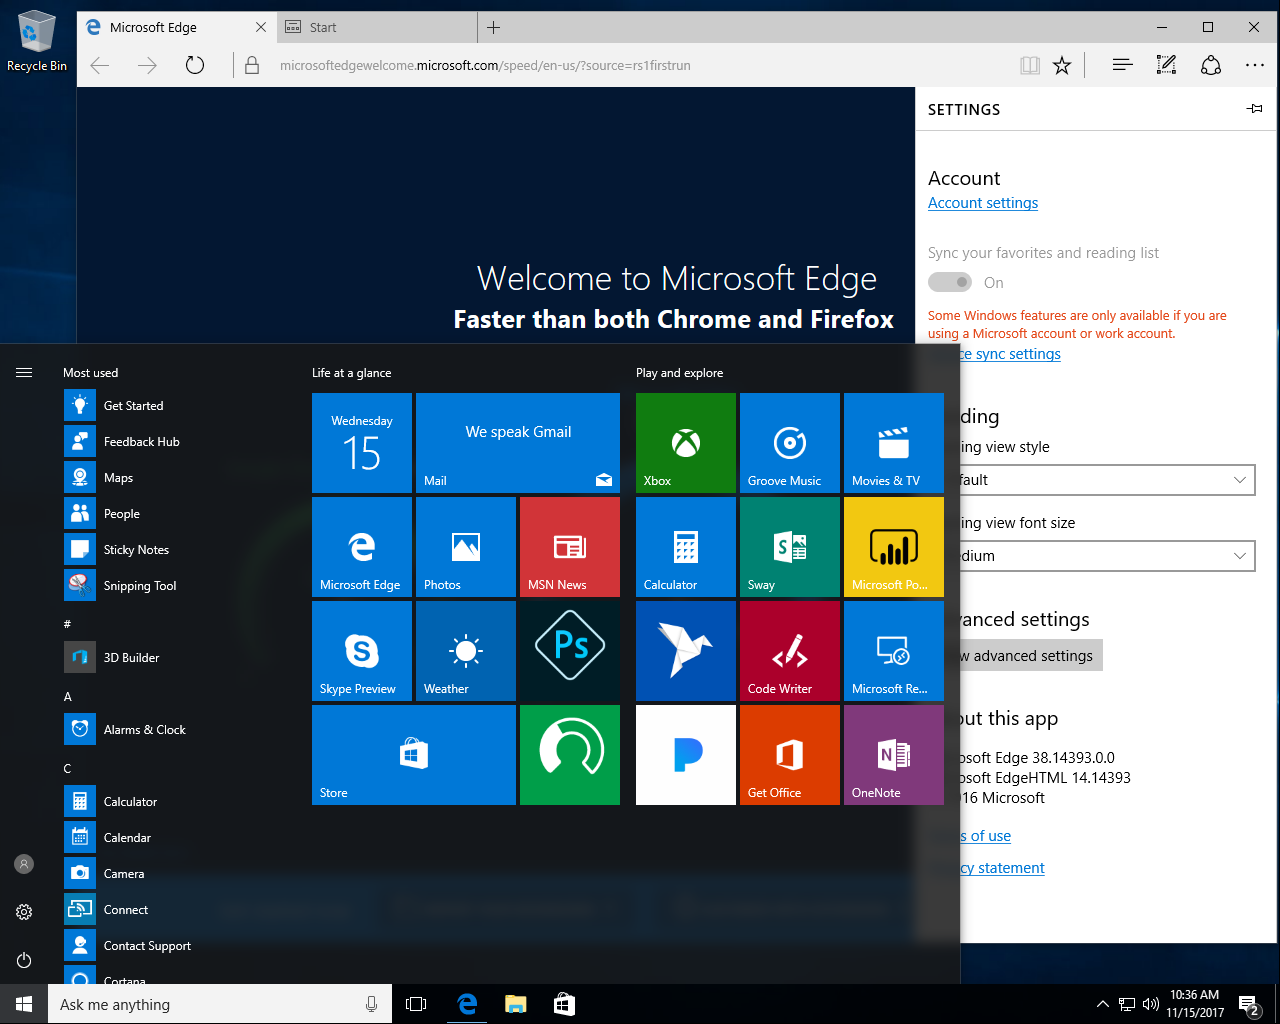
Task: Click the Edge address bar
Action: pos(640,65)
